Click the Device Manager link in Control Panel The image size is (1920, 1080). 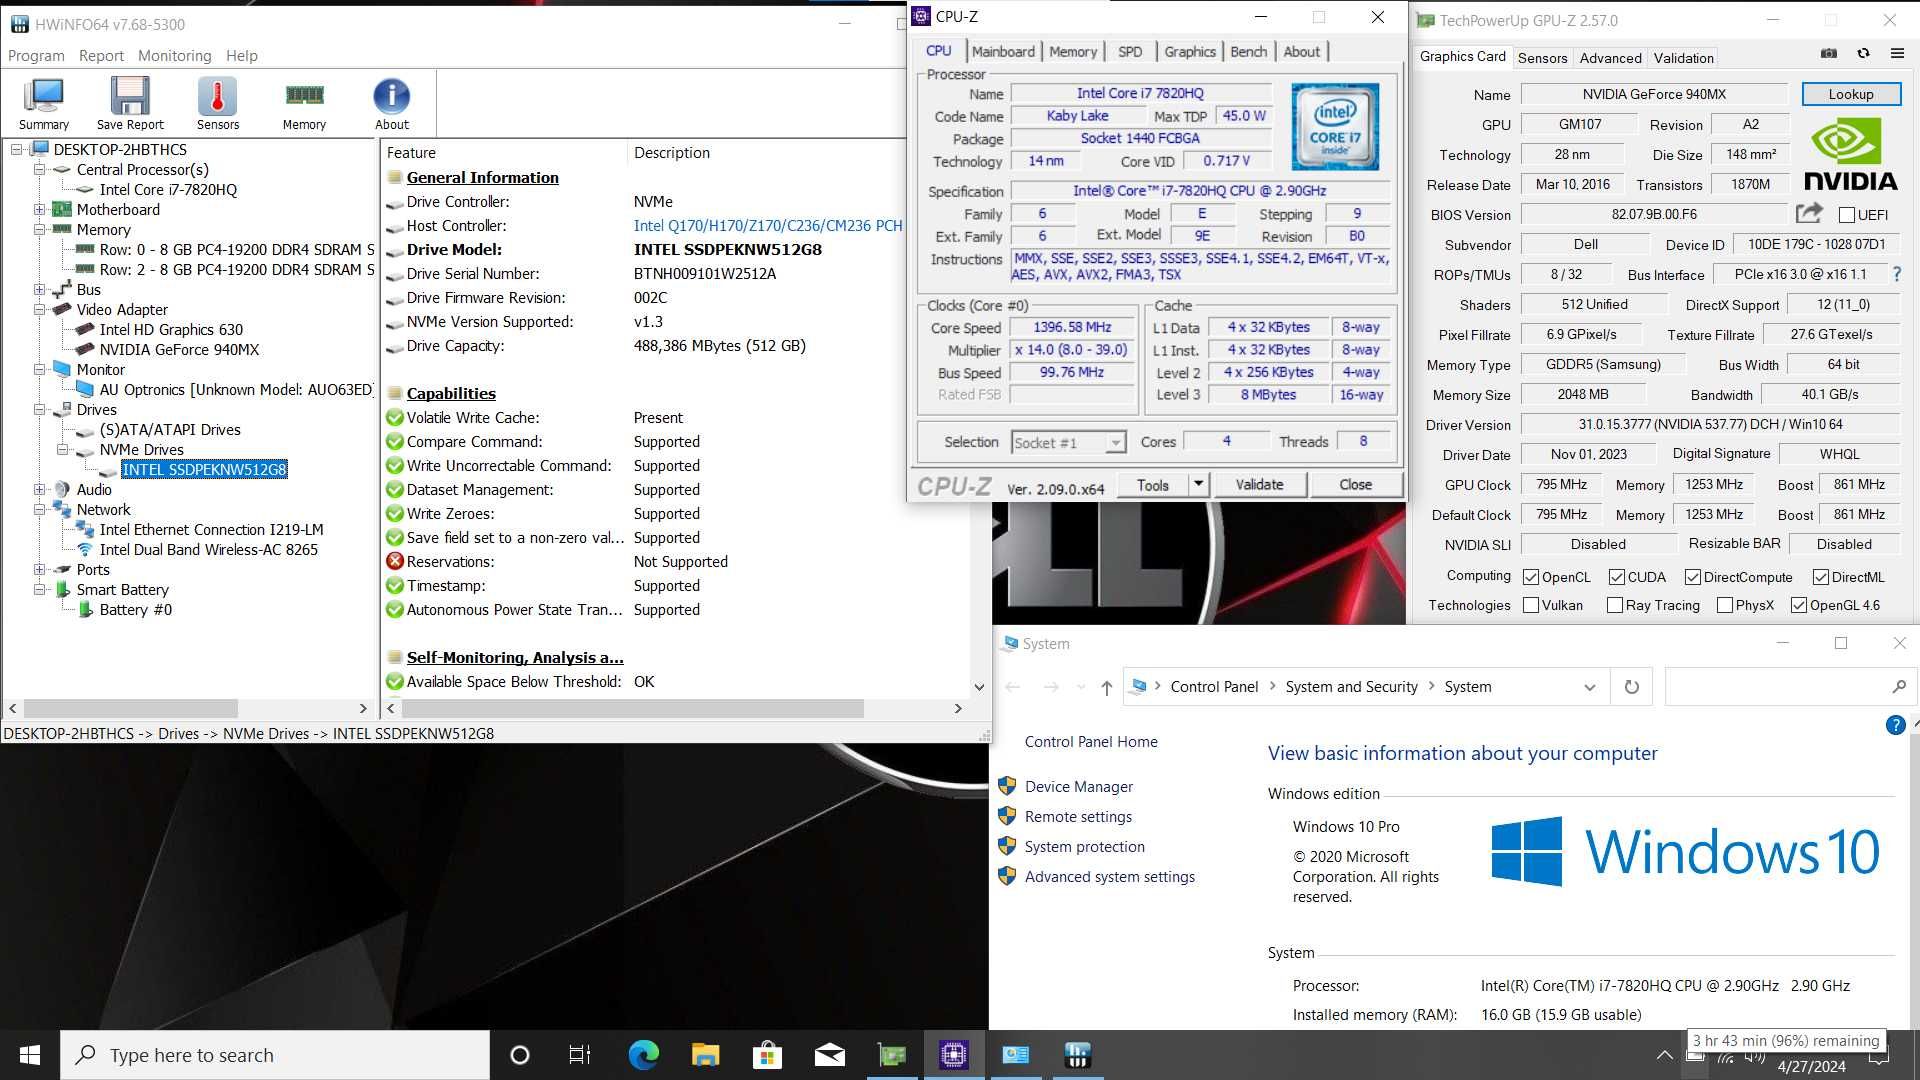pyautogui.click(x=1079, y=786)
